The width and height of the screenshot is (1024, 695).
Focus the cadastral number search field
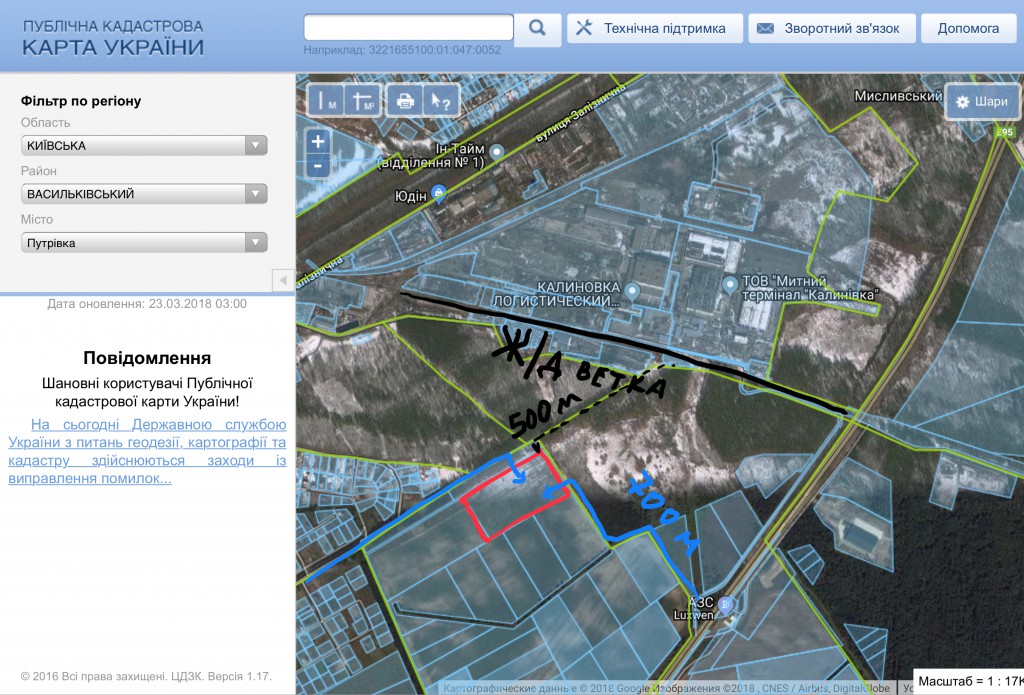[408, 27]
